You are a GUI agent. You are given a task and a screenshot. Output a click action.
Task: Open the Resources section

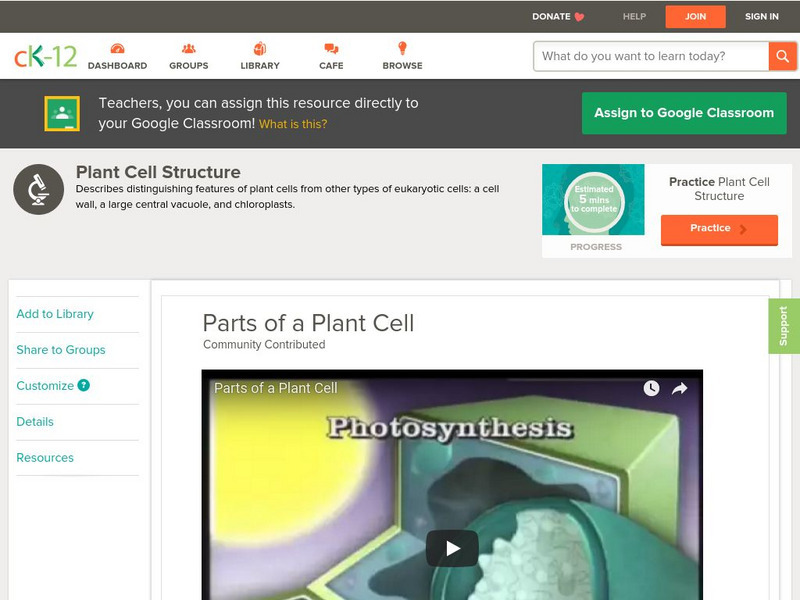click(45, 458)
